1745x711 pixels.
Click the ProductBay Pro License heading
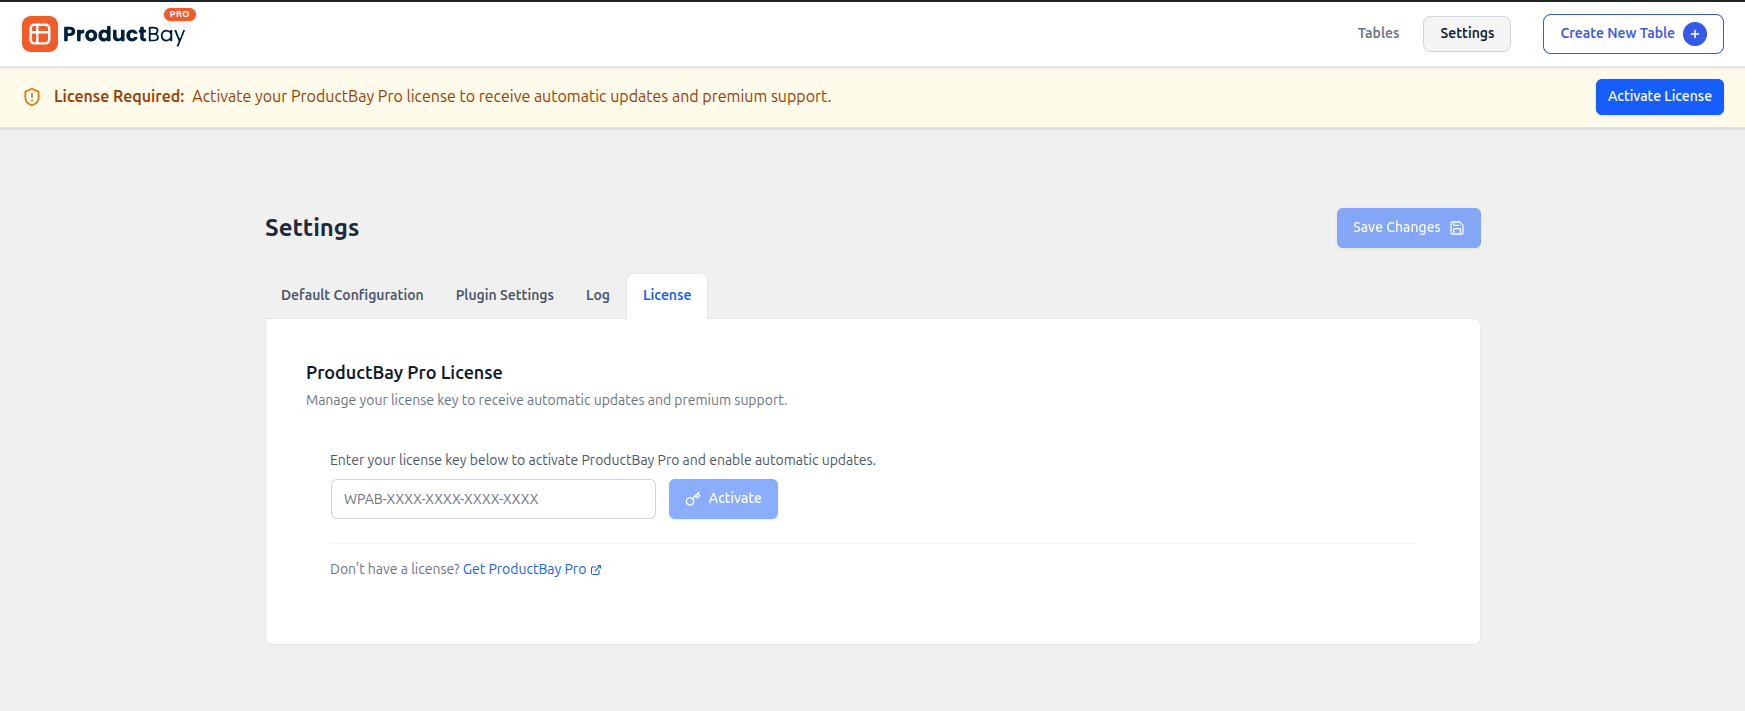(404, 373)
